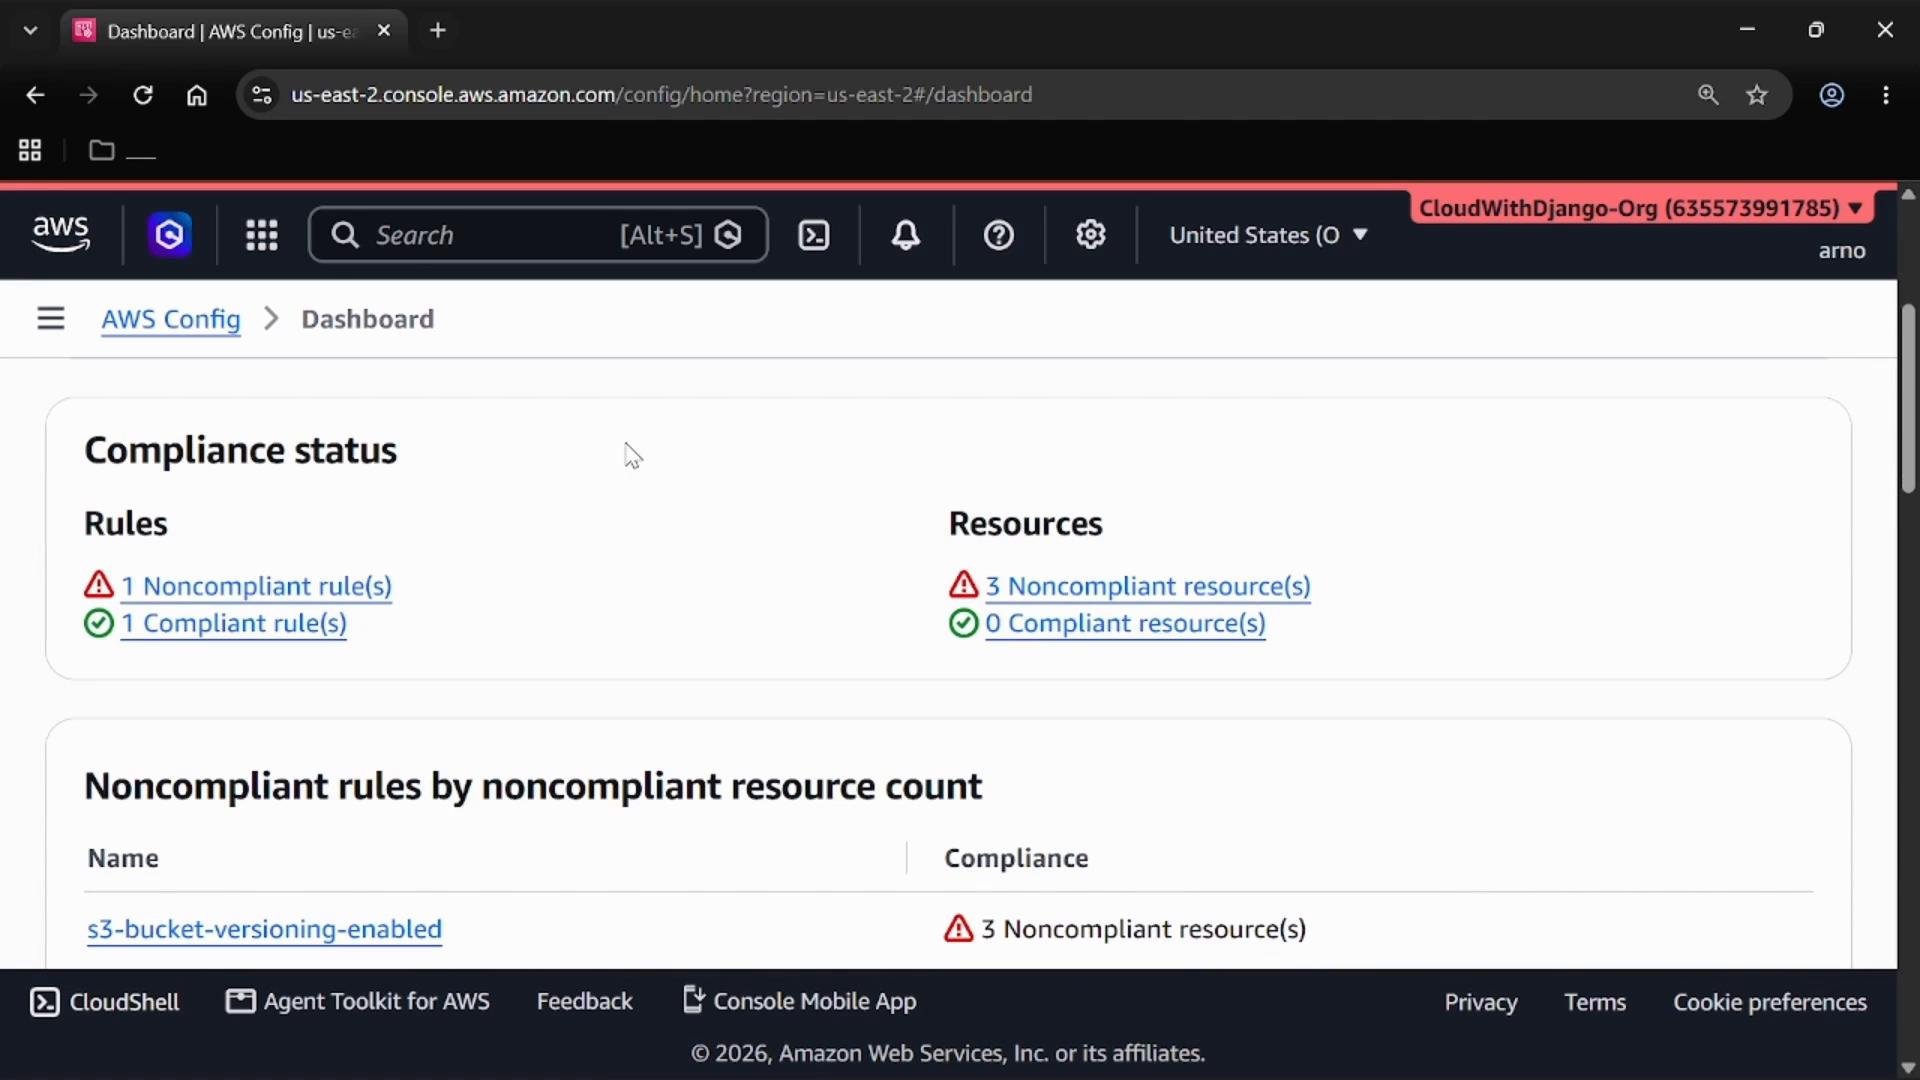Open the AWS services grid menu
The height and width of the screenshot is (1080, 1920).
[x=262, y=235]
